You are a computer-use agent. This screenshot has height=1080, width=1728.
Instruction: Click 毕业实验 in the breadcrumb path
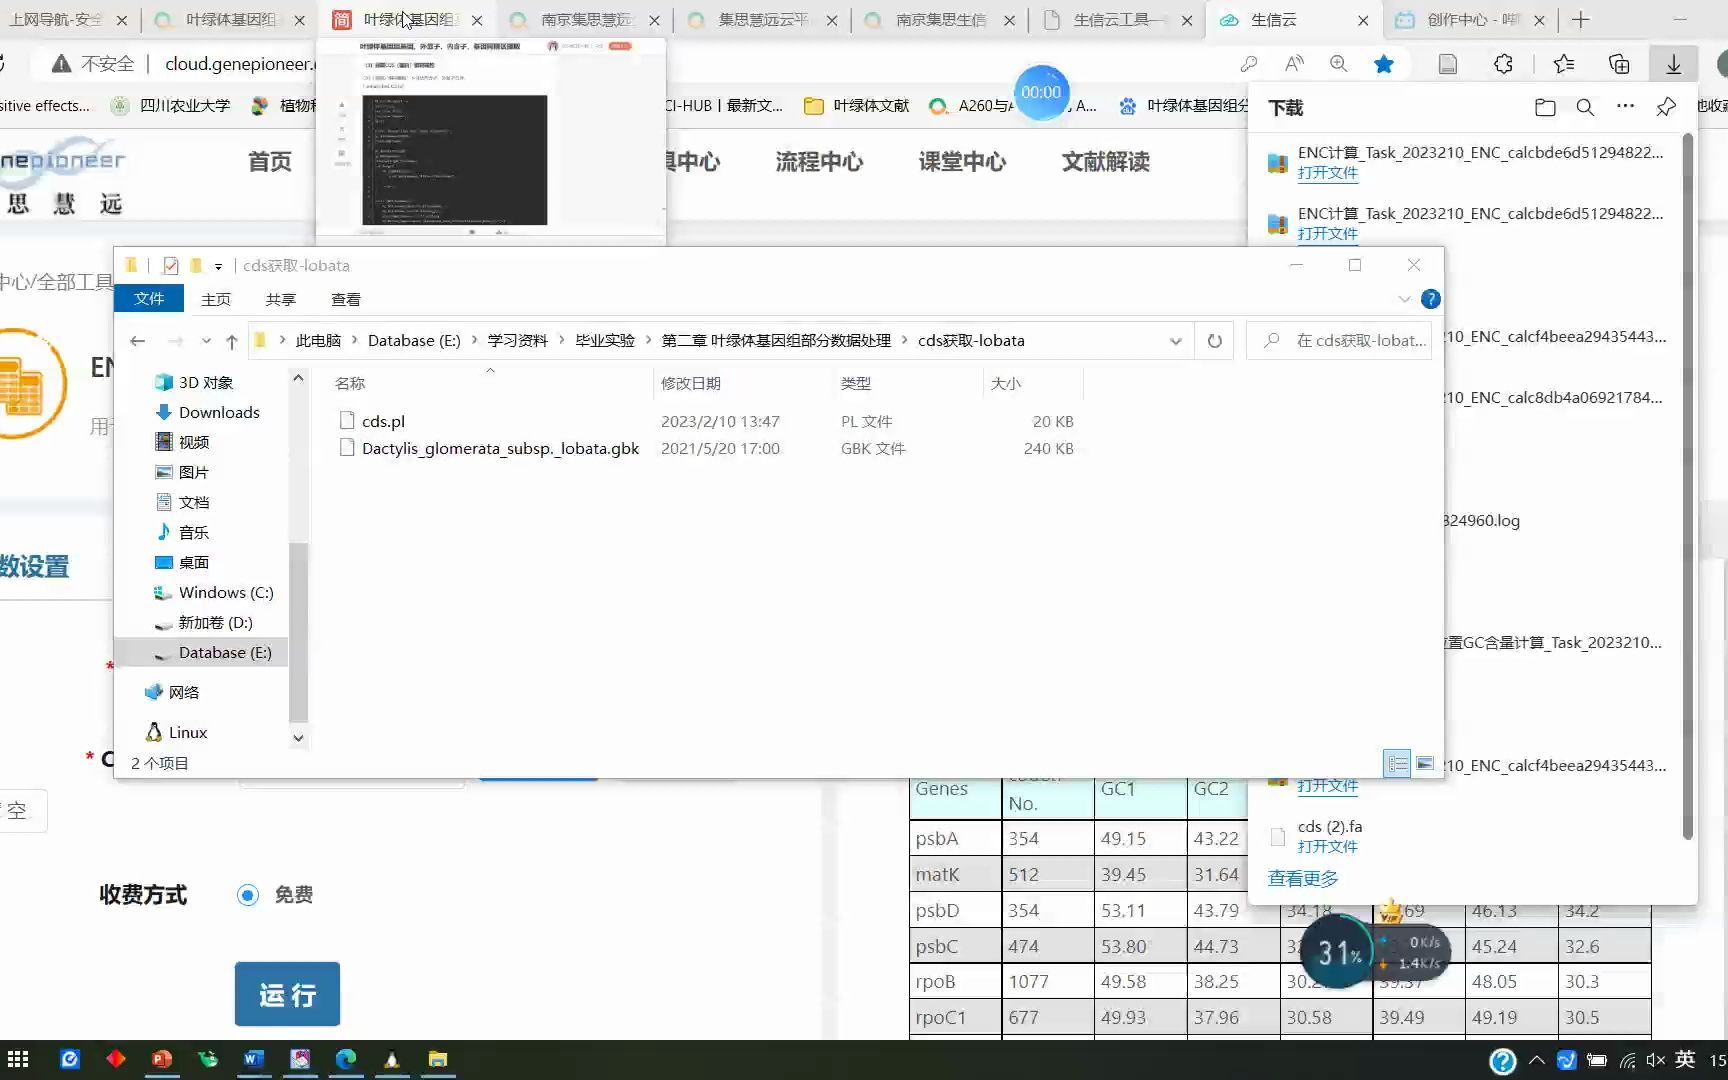tap(605, 341)
